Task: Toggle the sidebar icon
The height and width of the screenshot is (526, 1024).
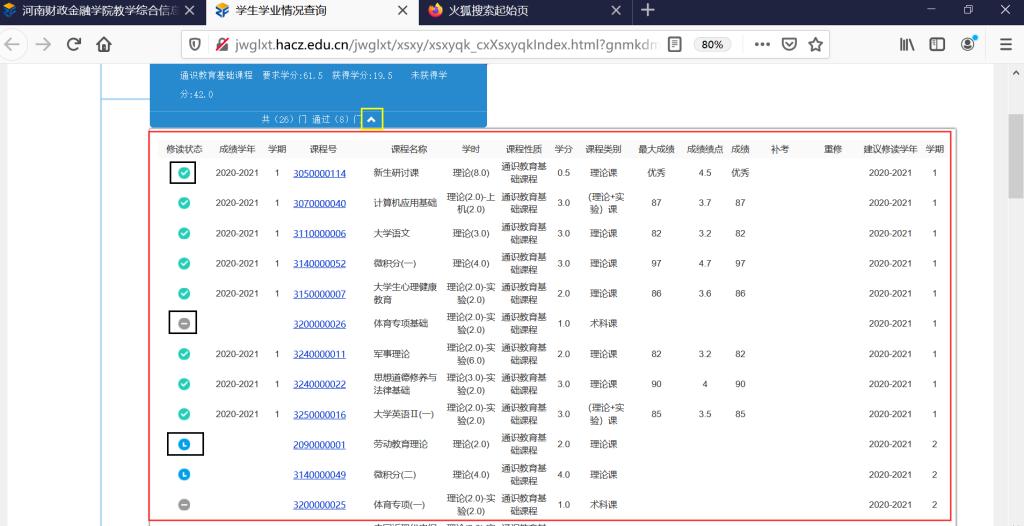Action: pos(937,44)
